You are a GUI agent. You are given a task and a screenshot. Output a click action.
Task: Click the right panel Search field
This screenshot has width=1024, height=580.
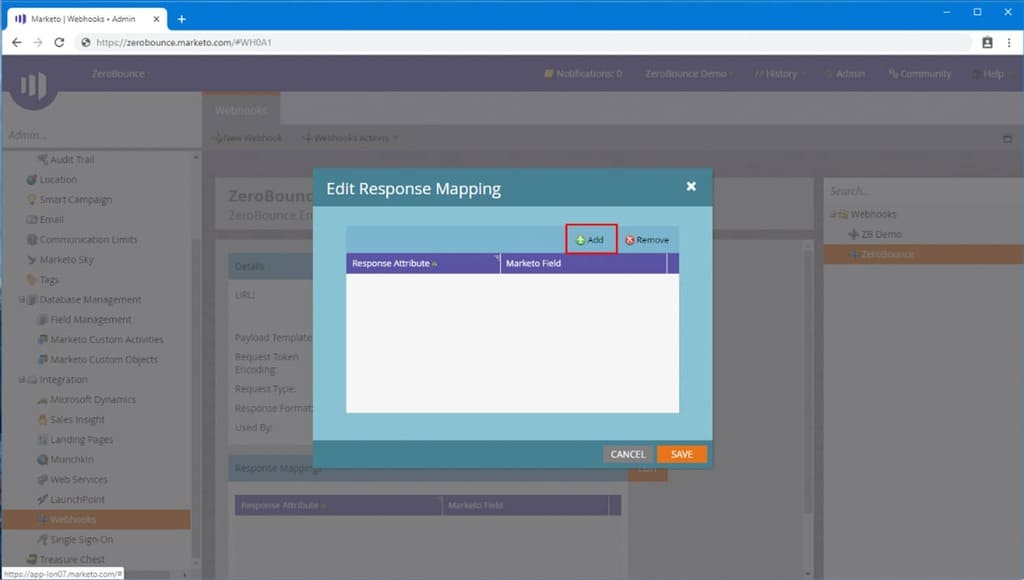(x=921, y=191)
